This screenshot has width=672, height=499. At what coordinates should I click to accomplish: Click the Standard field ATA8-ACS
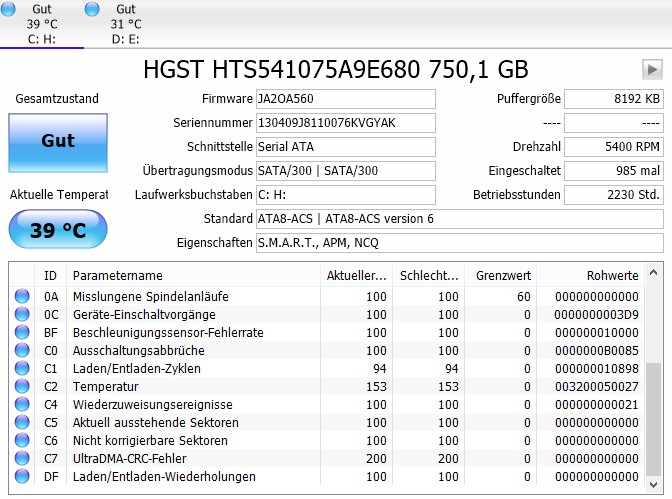pos(459,219)
